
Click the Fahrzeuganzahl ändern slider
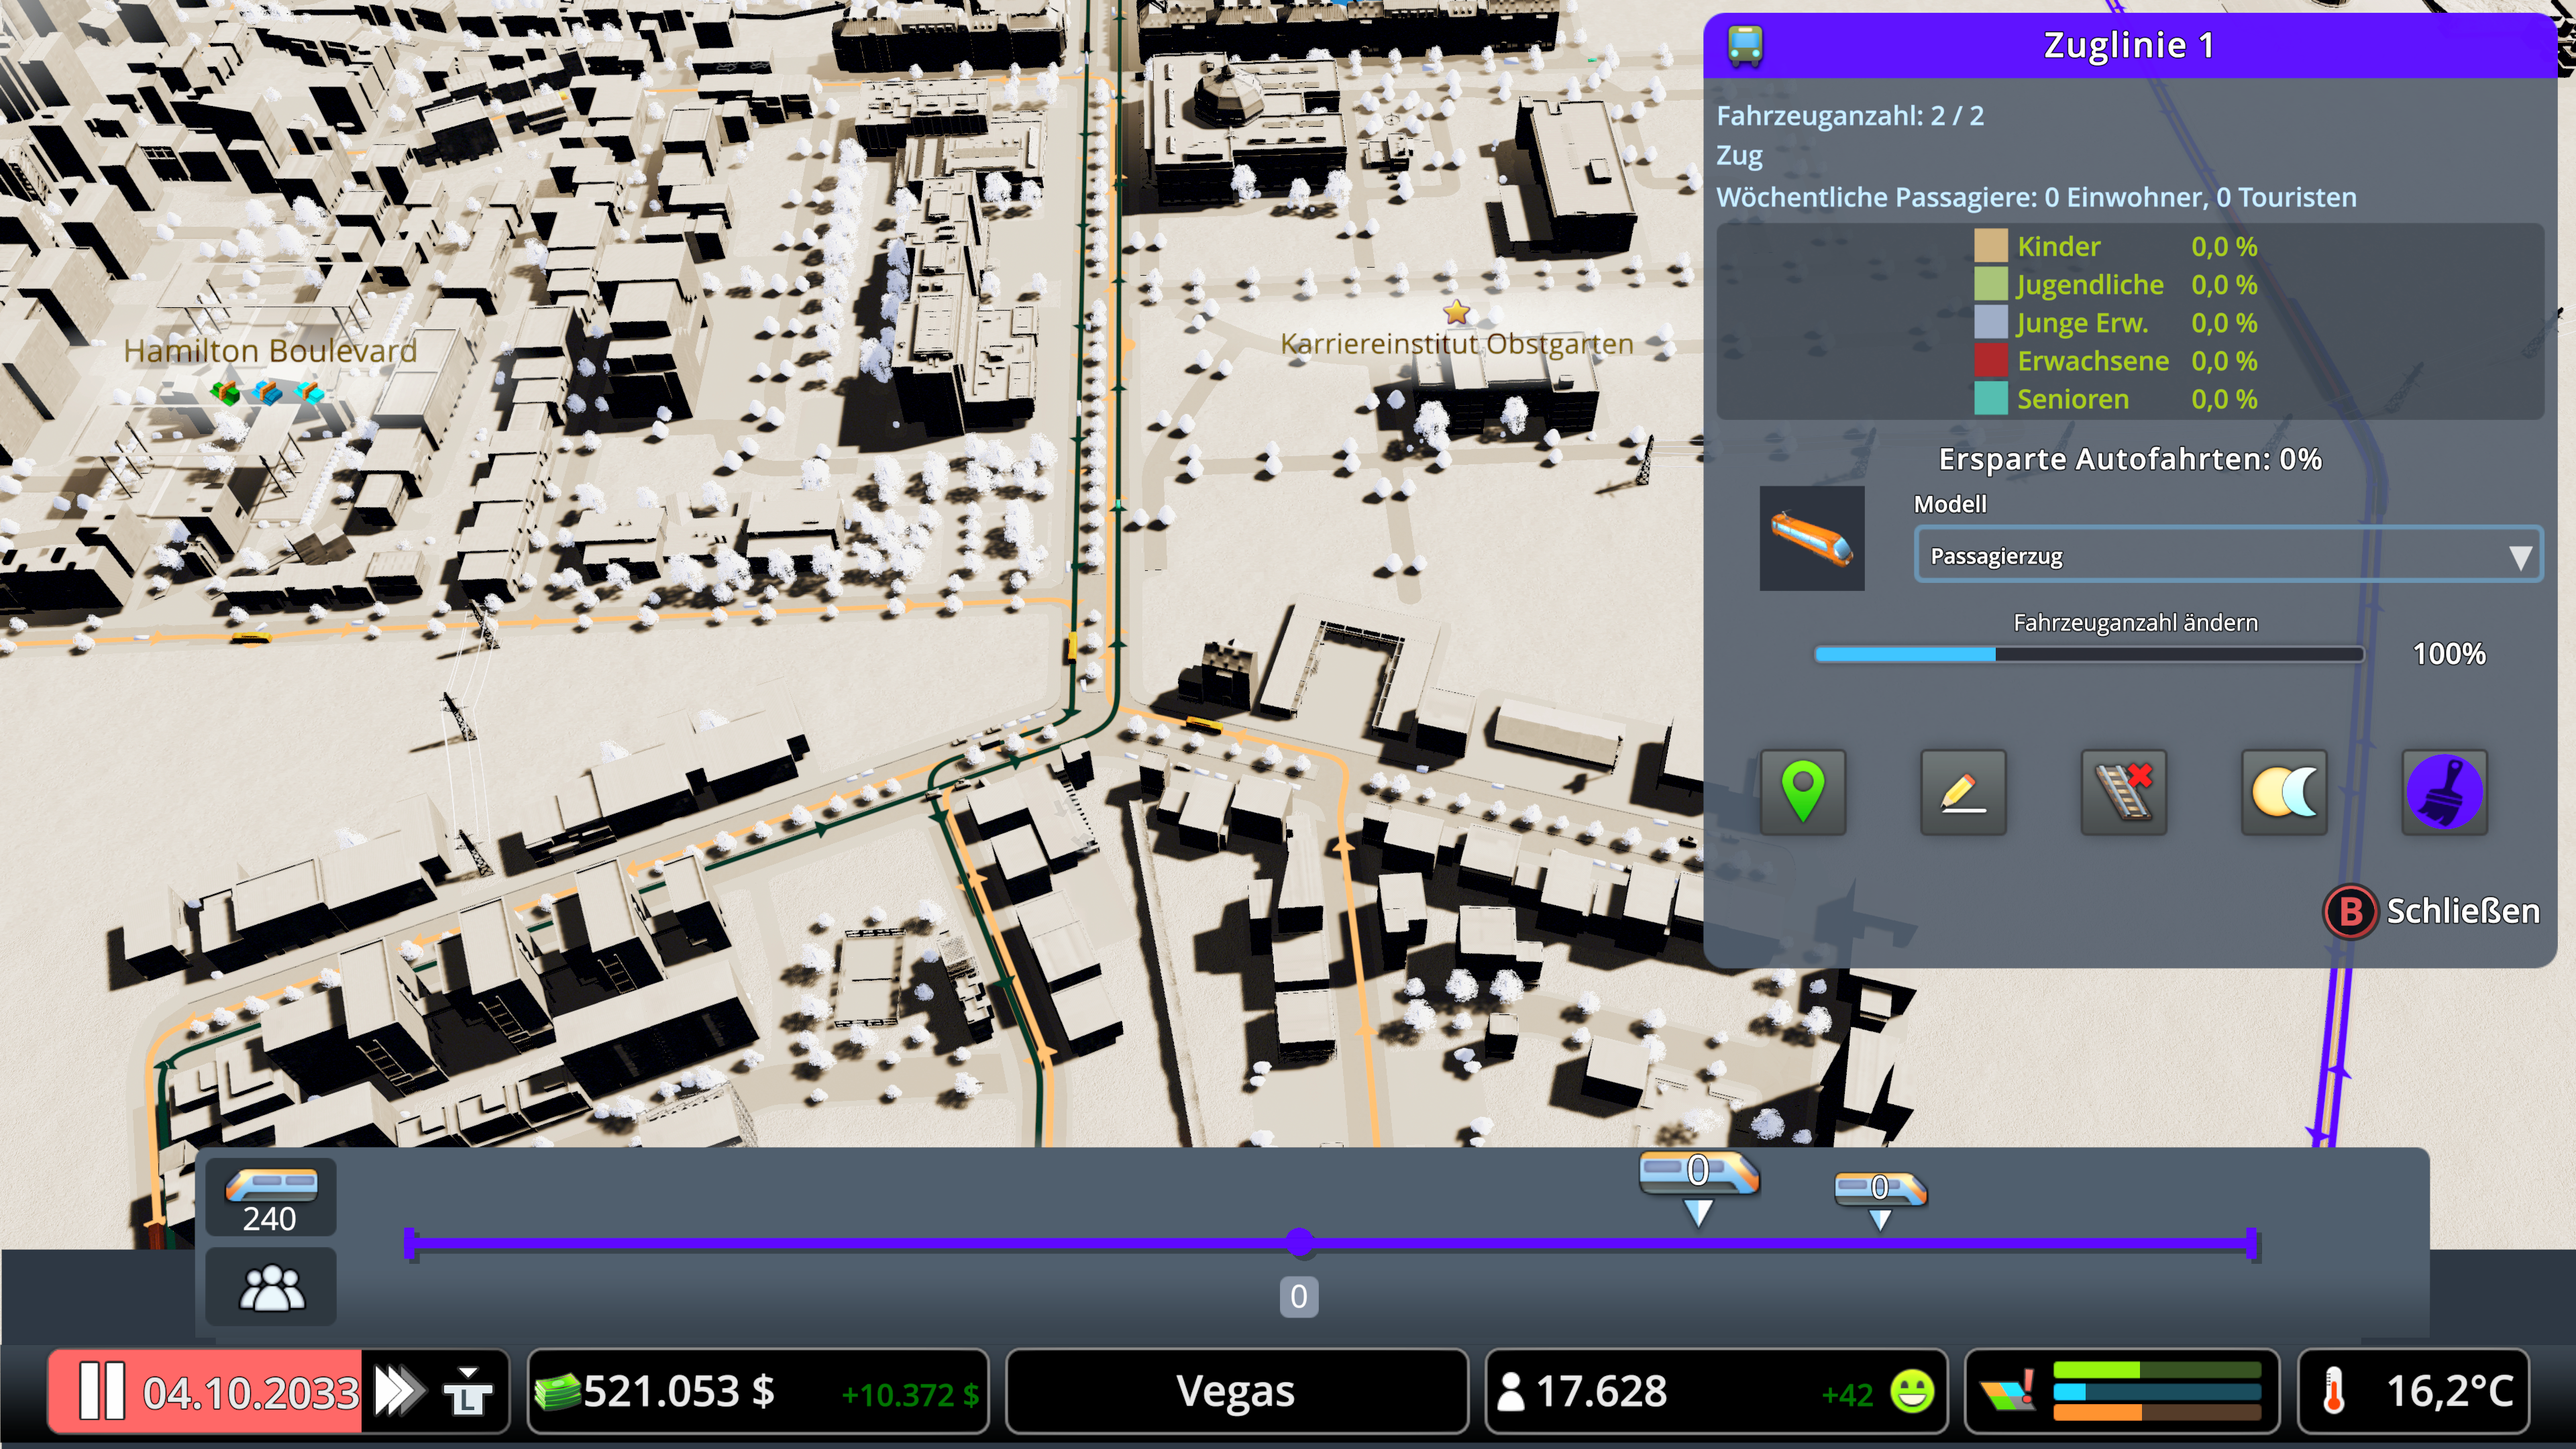[2089, 654]
